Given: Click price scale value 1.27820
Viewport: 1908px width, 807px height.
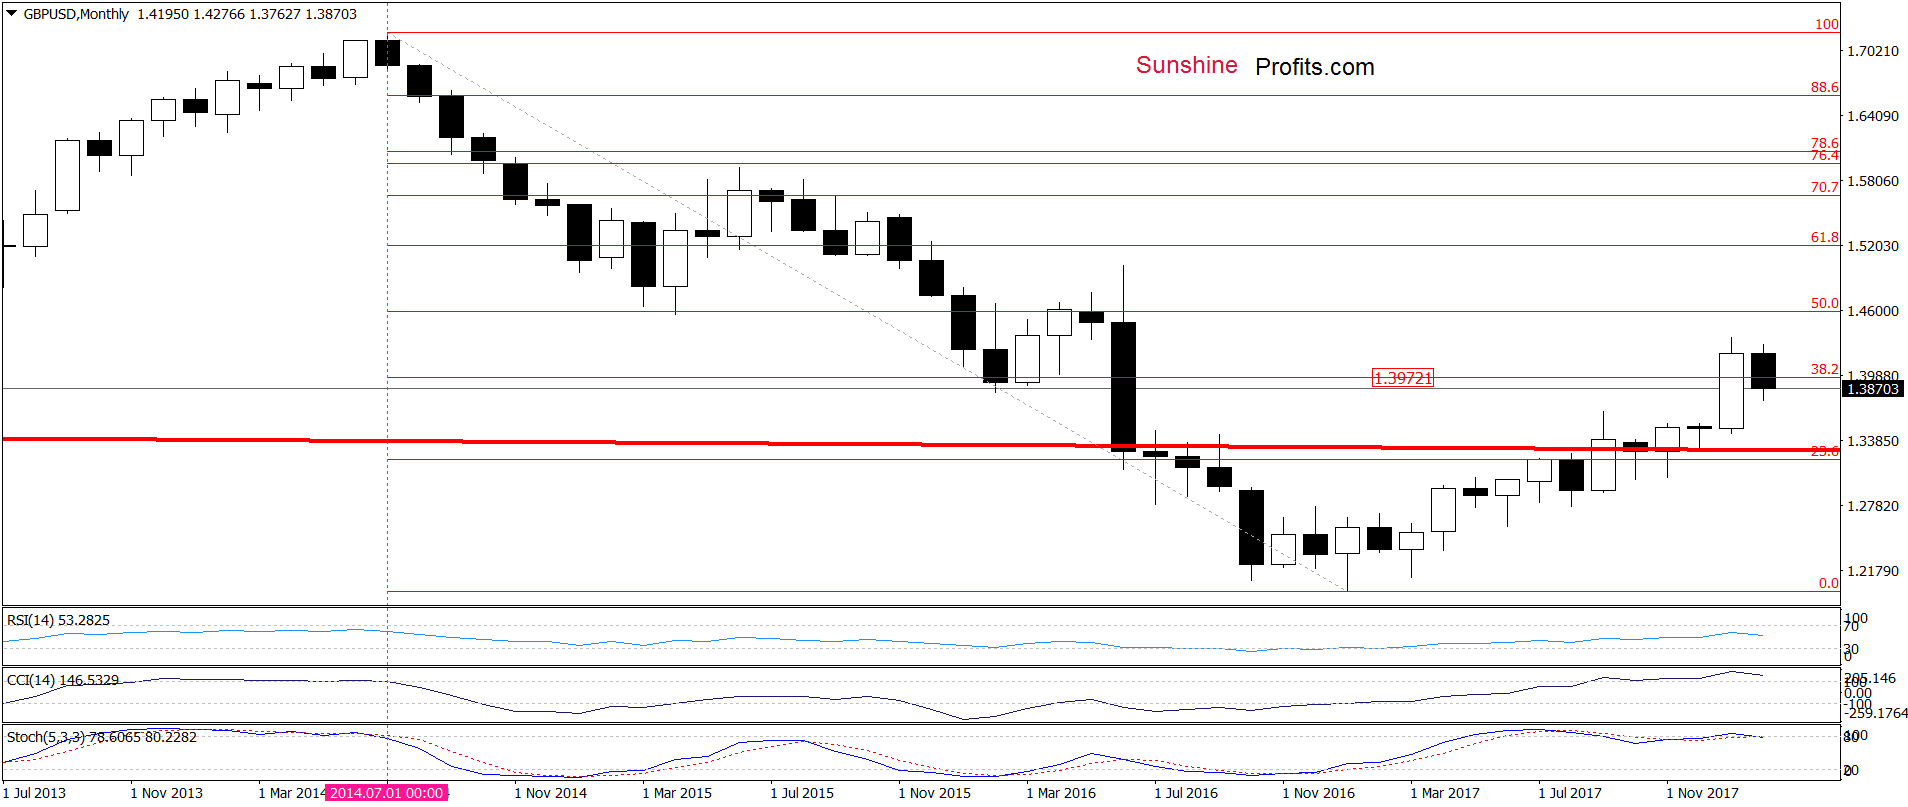Looking at the screenshot, I should coord(1872,506).
